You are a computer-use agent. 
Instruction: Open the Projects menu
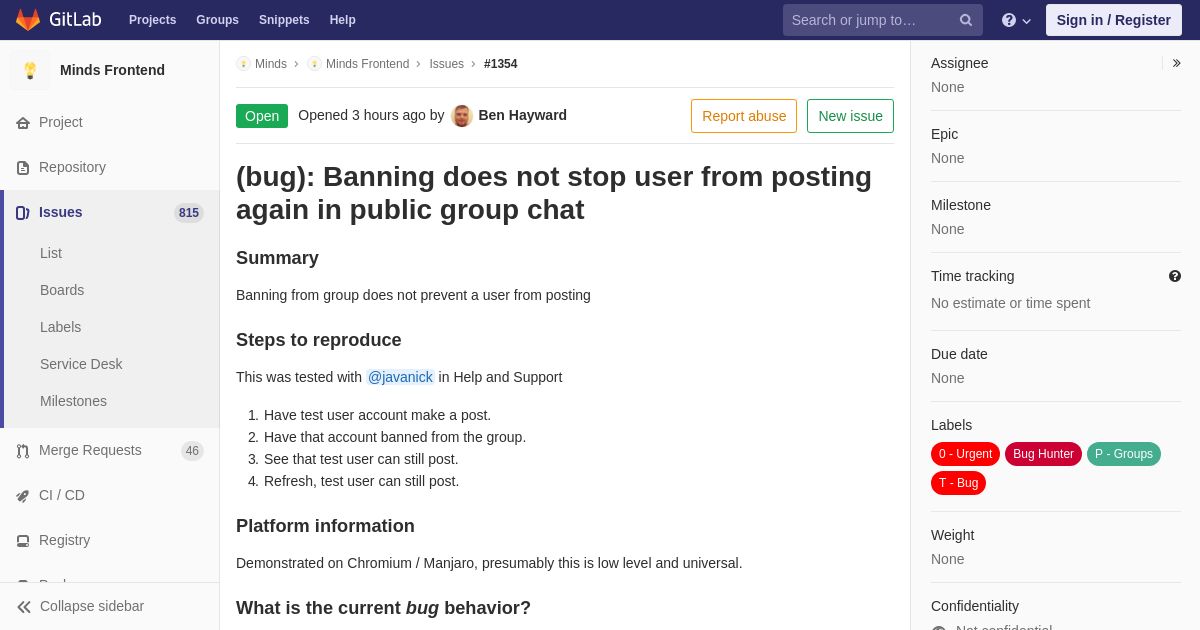[x=152, y=20]
